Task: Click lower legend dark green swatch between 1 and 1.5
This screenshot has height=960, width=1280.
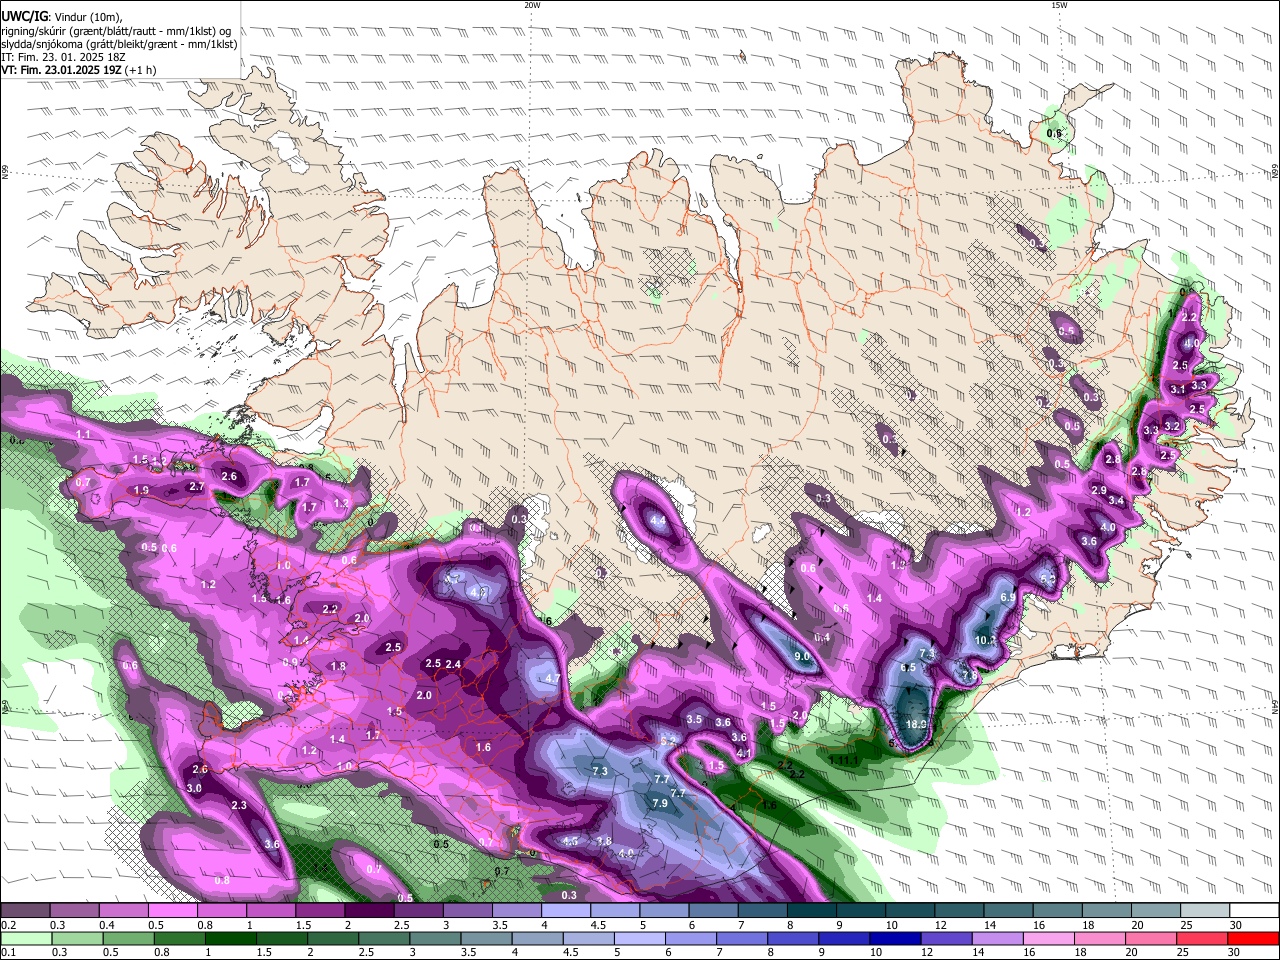Action: [230, 938]
